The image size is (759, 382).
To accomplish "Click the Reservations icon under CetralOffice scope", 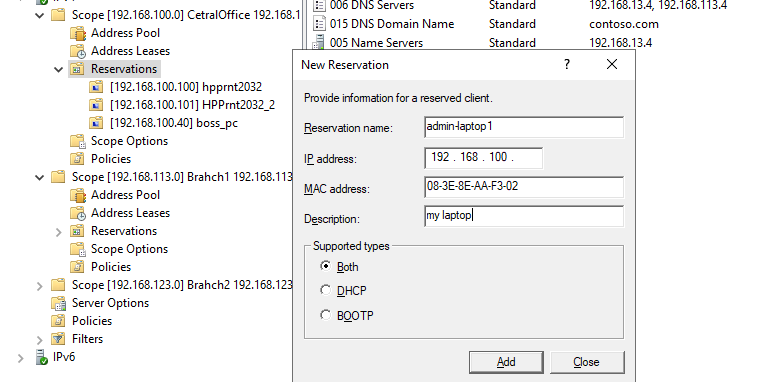I will tap(77, 69).
